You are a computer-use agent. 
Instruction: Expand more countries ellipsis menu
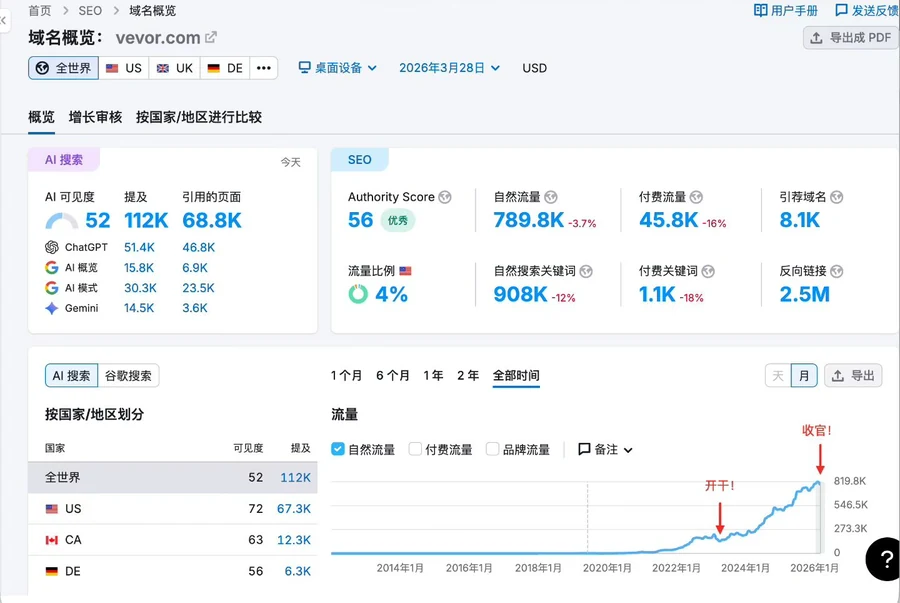click(263, 68)
